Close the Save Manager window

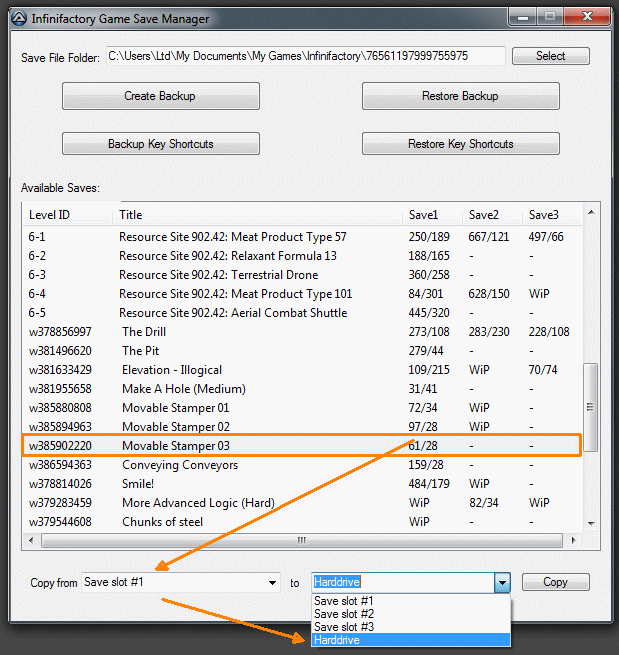click(587, 17)
